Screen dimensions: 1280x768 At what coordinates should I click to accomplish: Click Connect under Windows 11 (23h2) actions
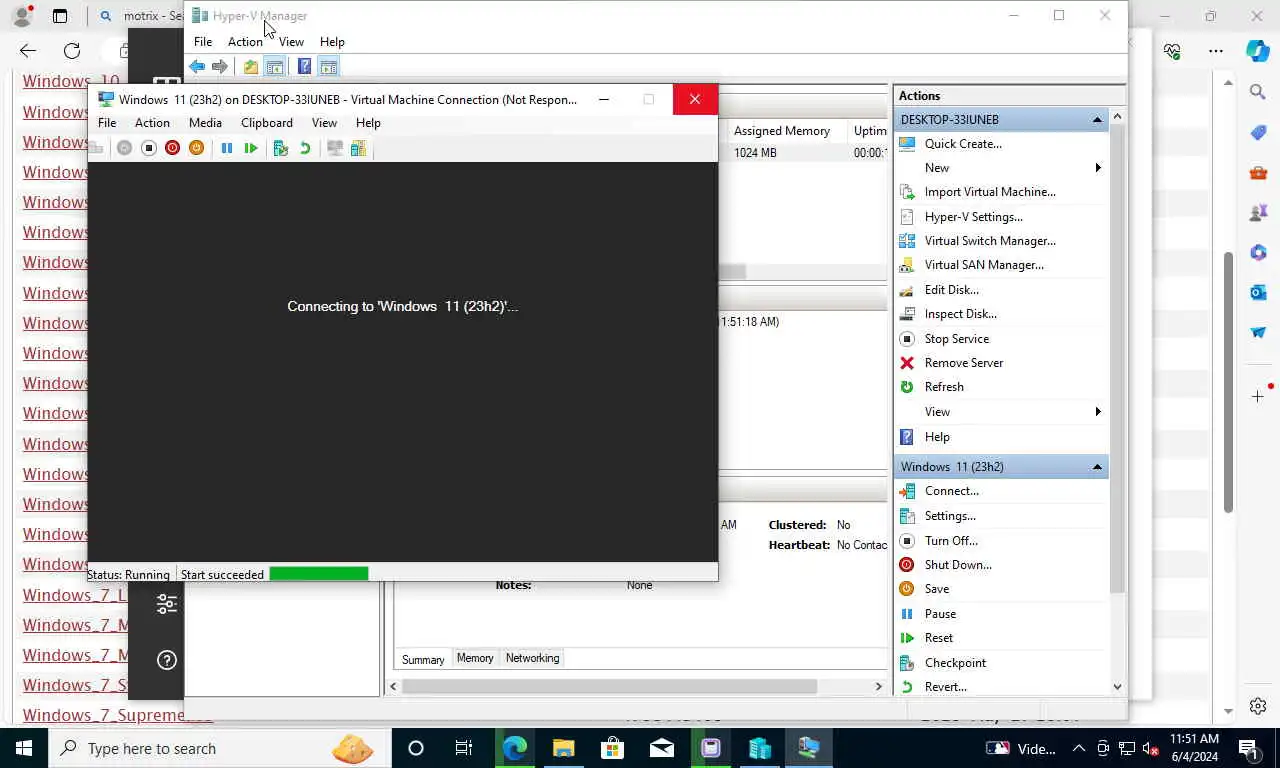point(951,491)
